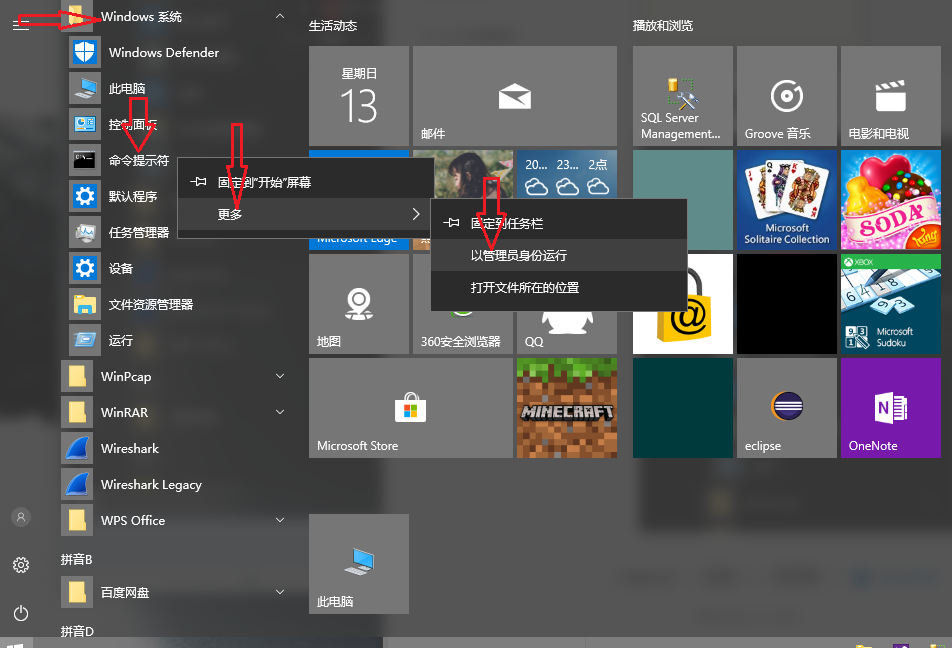
Task: Select 固定到"开始"屏幕 in context menu
Action: 305,182
